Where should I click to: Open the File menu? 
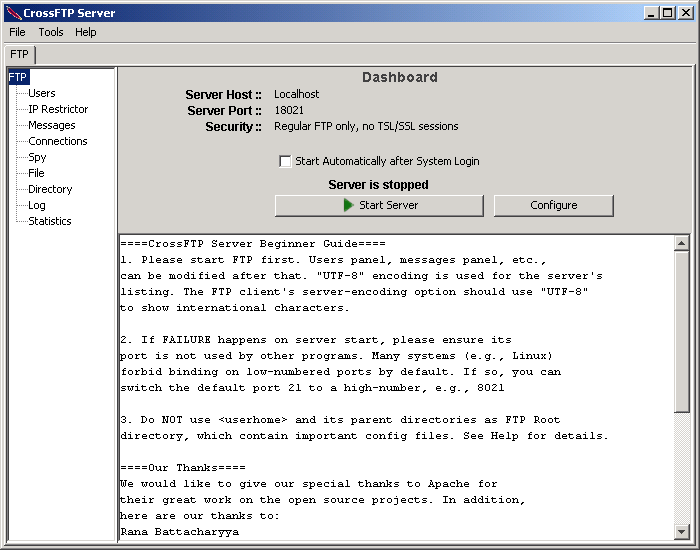pos(17,32)
